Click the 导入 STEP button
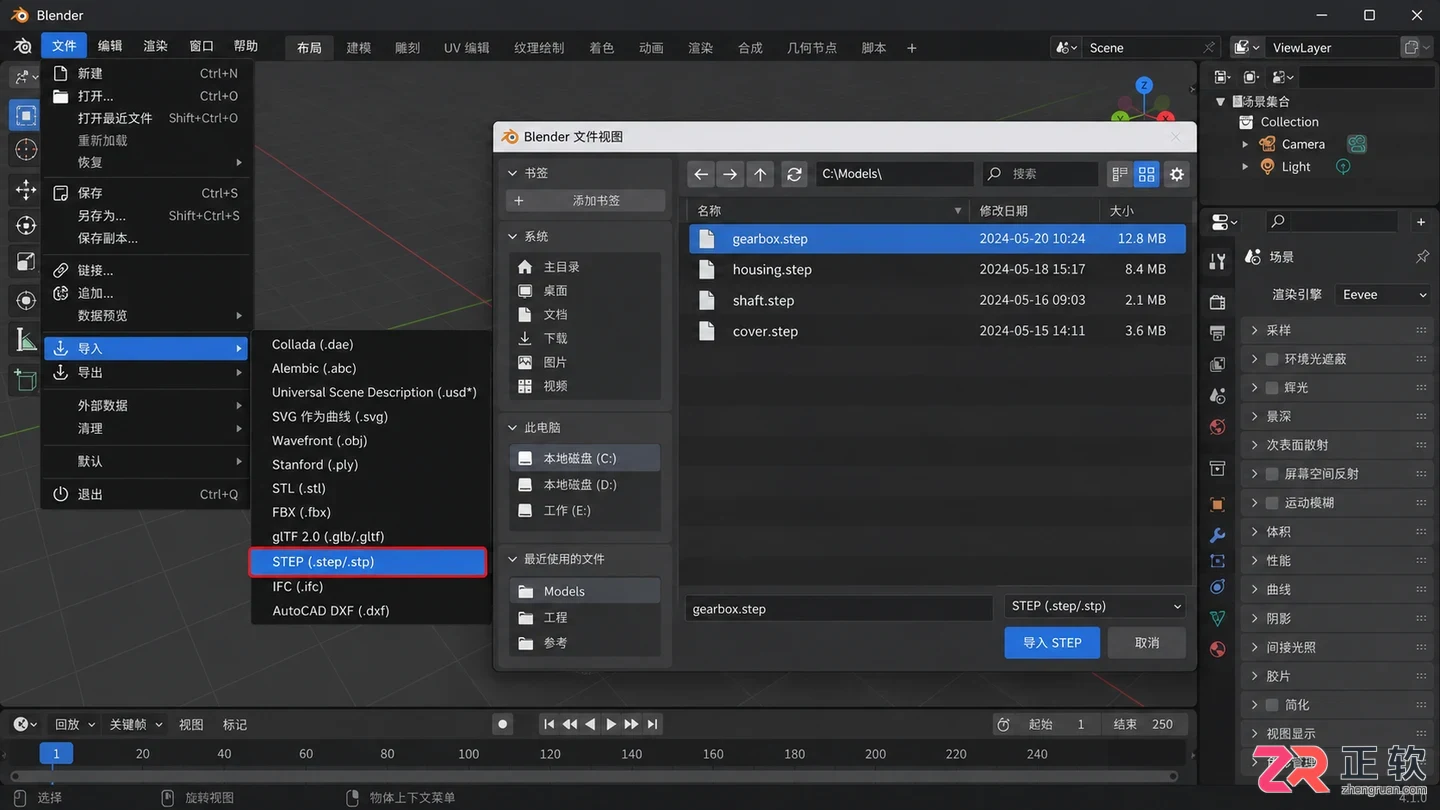The image size is (1440, 810). coord(1052,643)
